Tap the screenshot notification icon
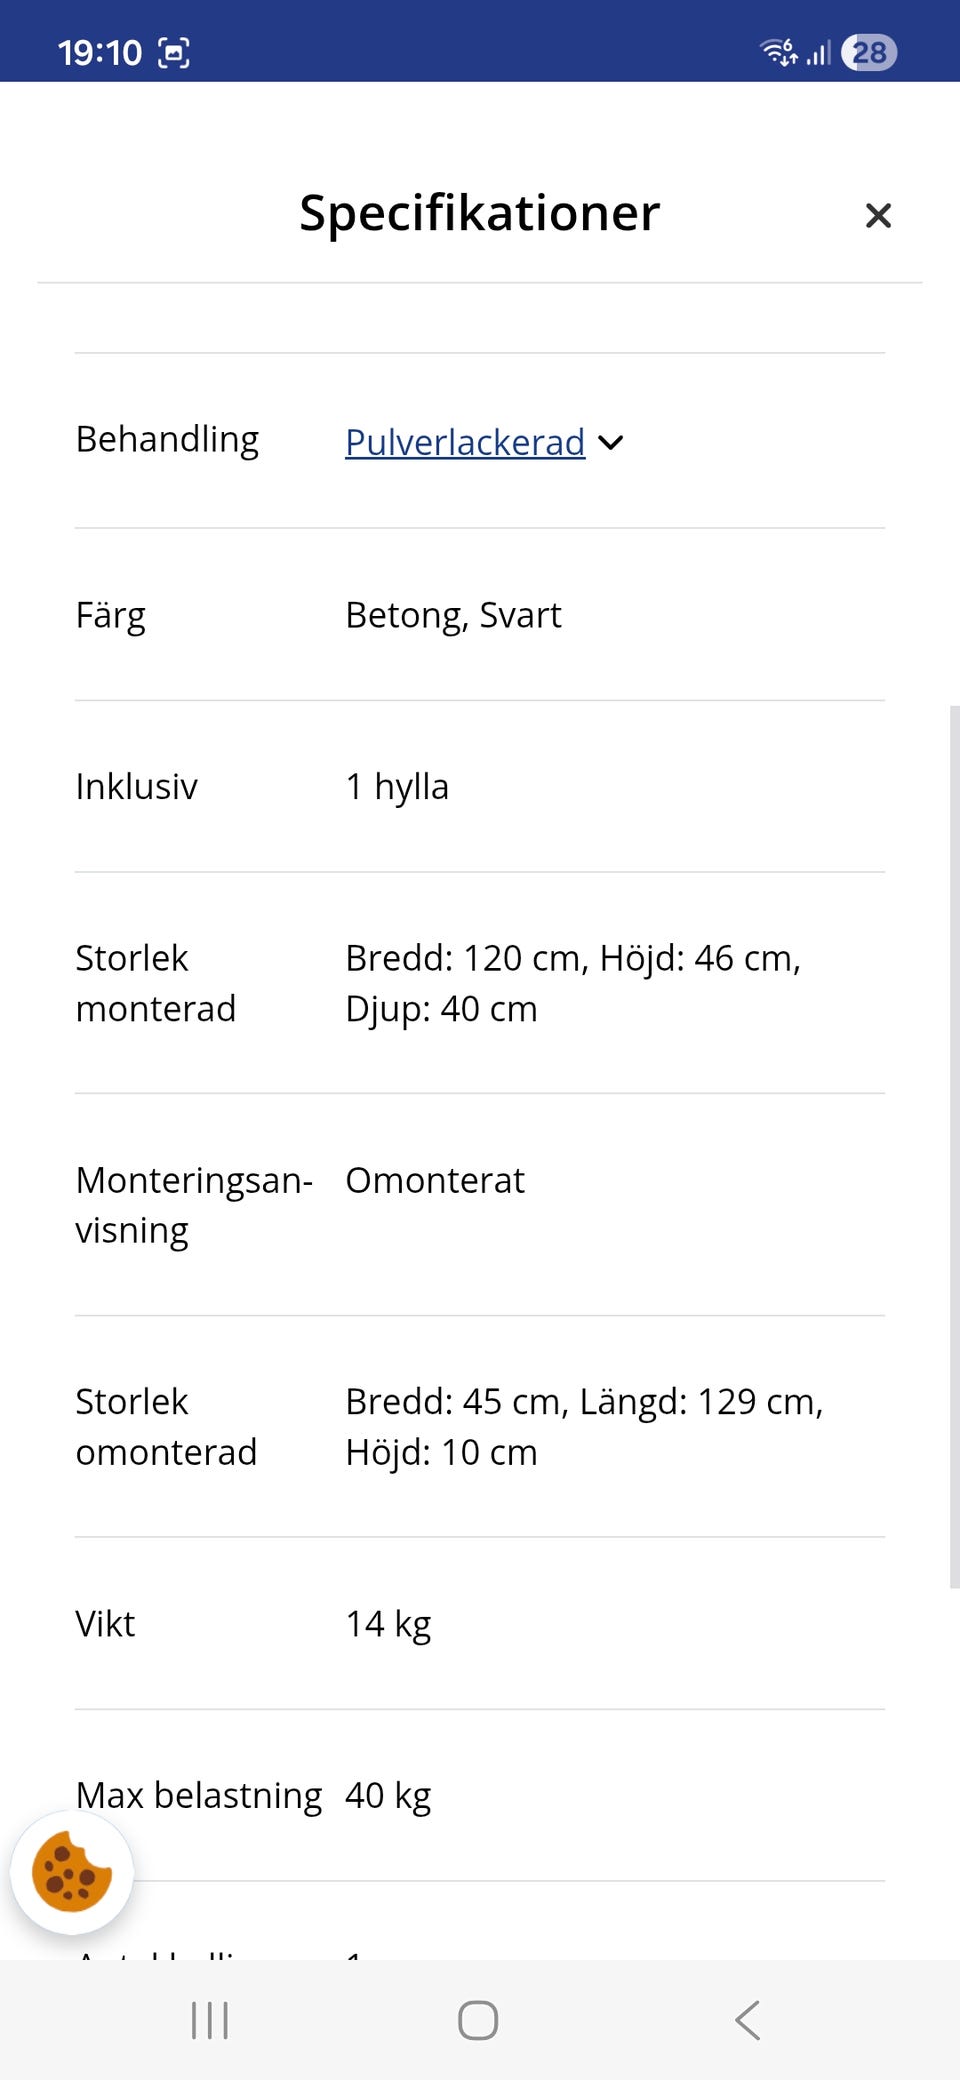The height and width of the screenshot is (2080, 960). [174, 52]
